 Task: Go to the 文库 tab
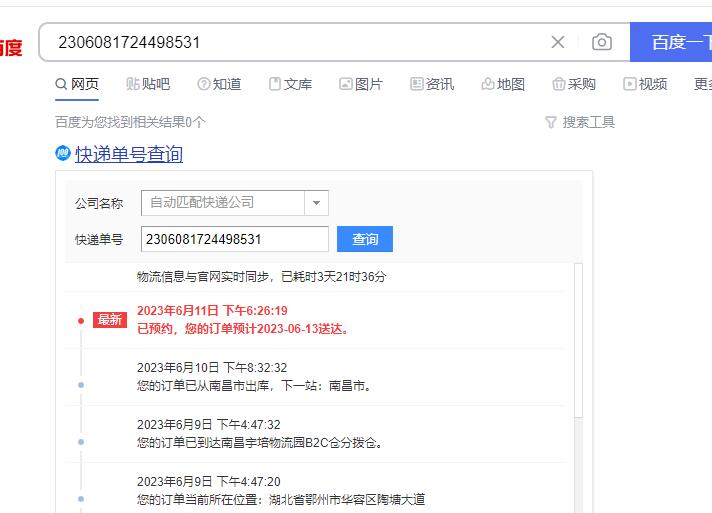(x=290, y=84)
